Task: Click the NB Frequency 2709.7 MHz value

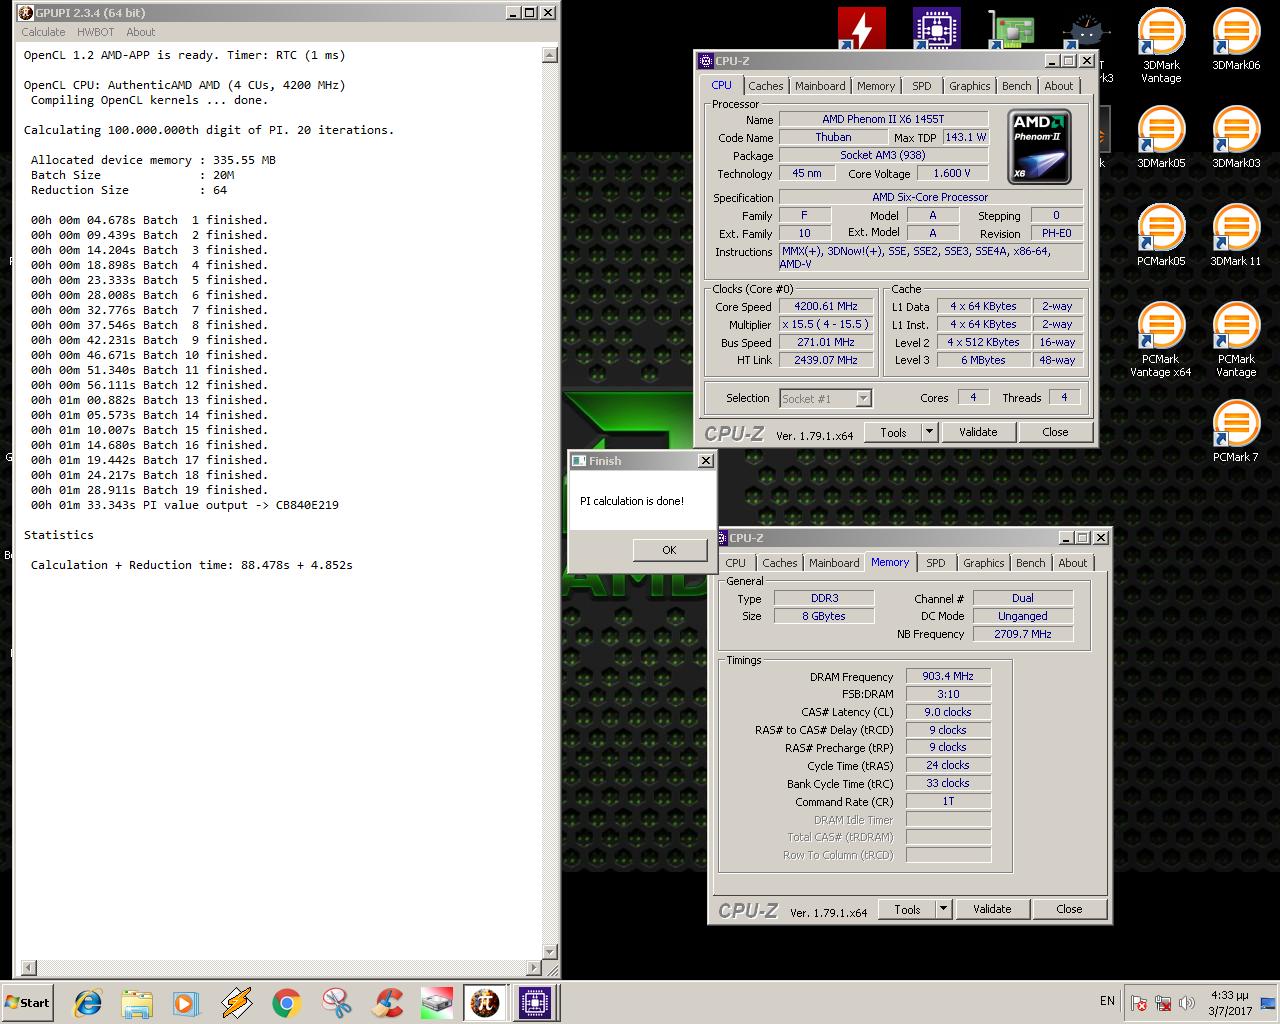Action: tap(1022, 634)
